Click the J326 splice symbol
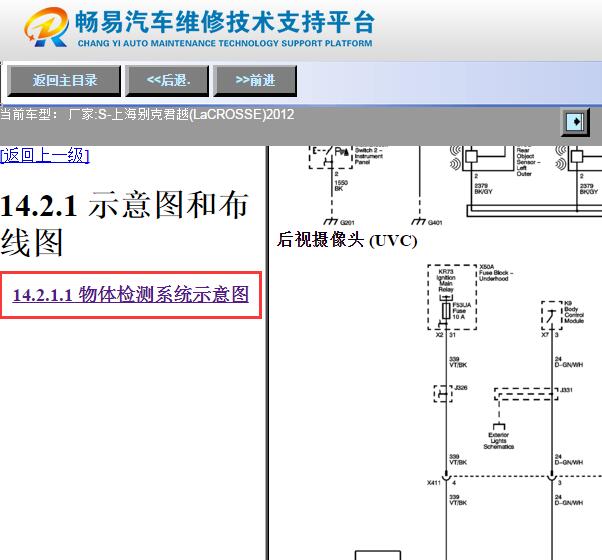 coord(443,393)
